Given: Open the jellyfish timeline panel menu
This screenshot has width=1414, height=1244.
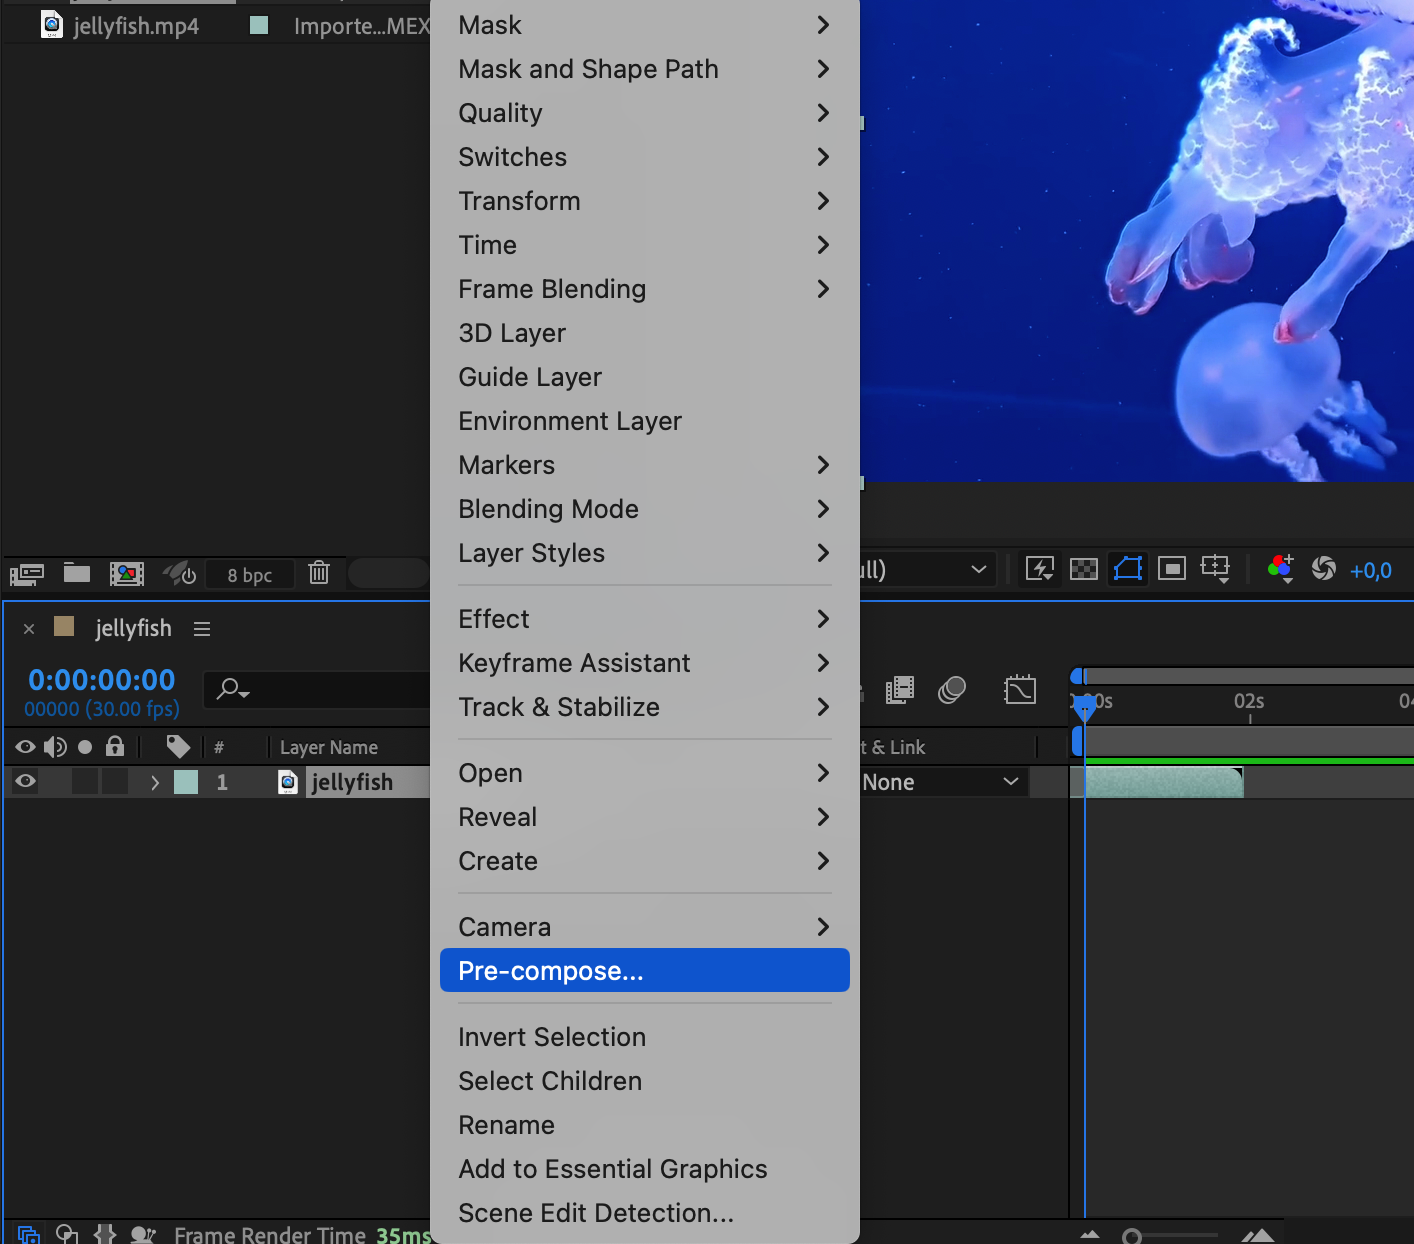Looking at the screenshot, I should 202,629.
